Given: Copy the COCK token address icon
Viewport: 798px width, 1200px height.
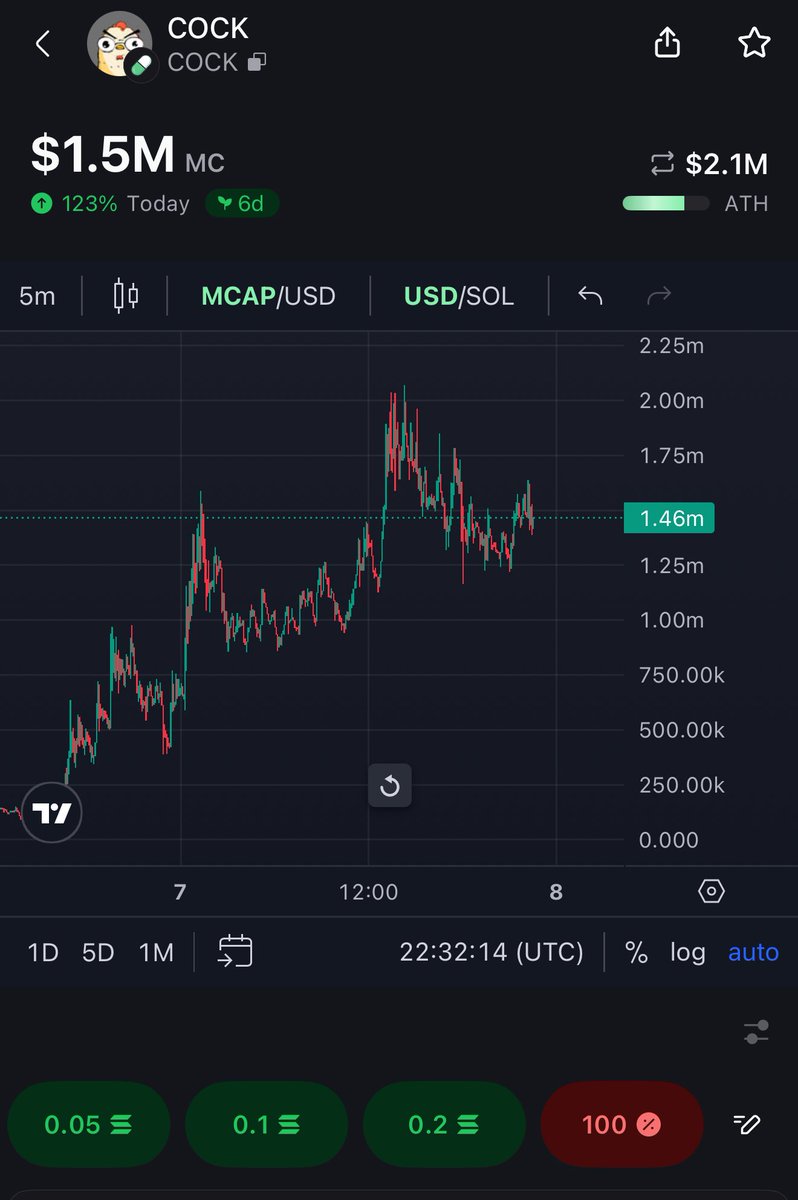Looking at the screenshot, I should pos(257,62).
